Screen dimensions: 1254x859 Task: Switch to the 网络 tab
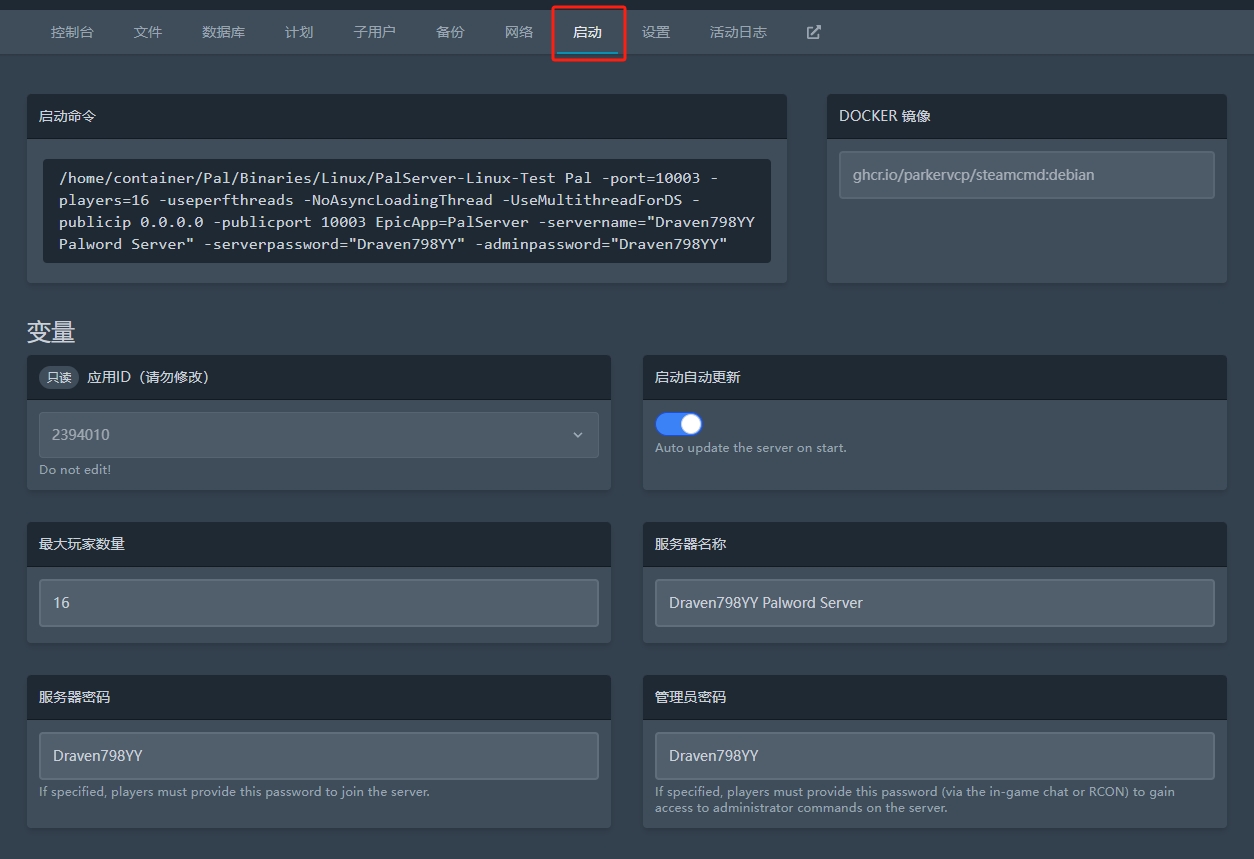[x=519, y=32]
